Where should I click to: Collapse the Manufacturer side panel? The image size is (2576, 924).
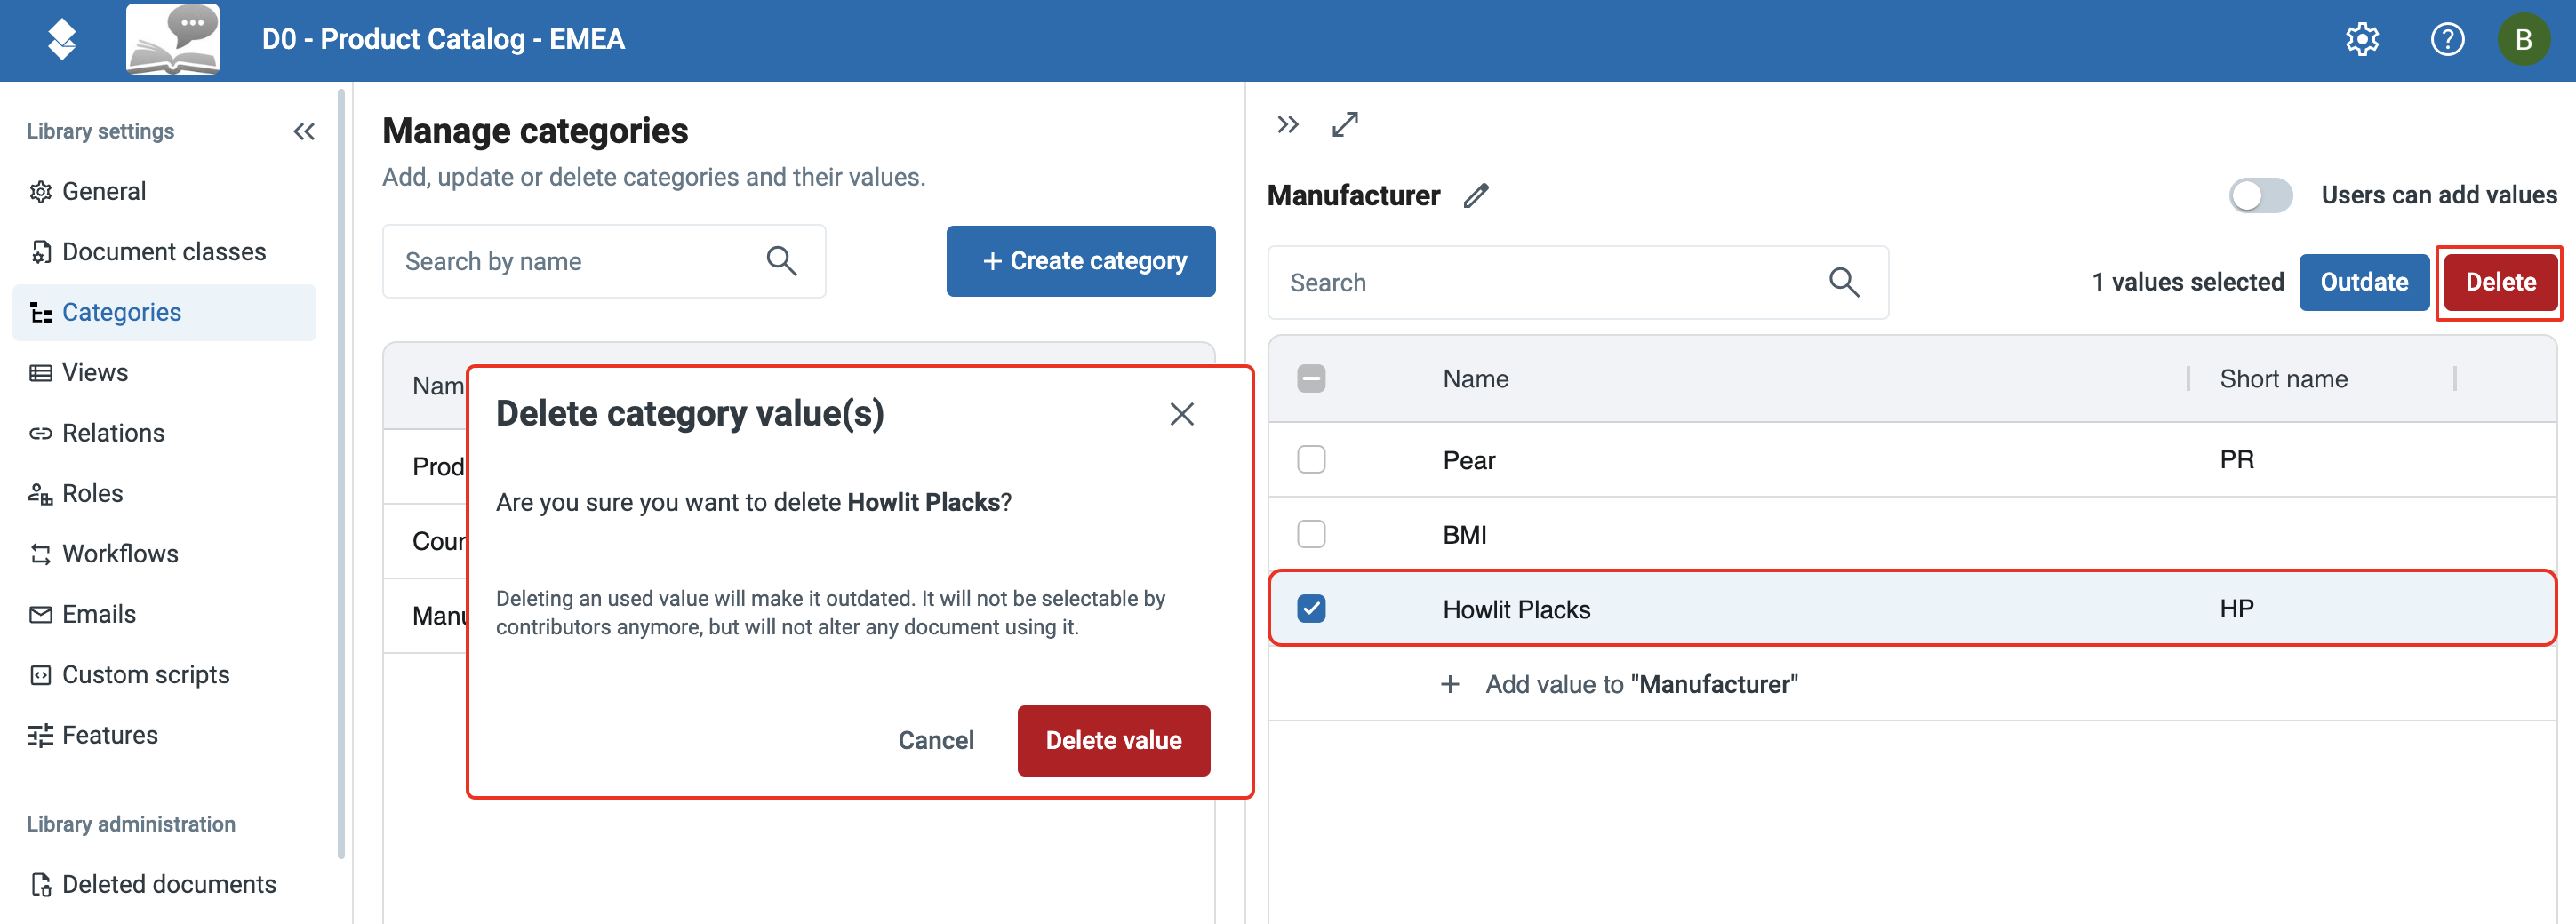click(1287, 124)
